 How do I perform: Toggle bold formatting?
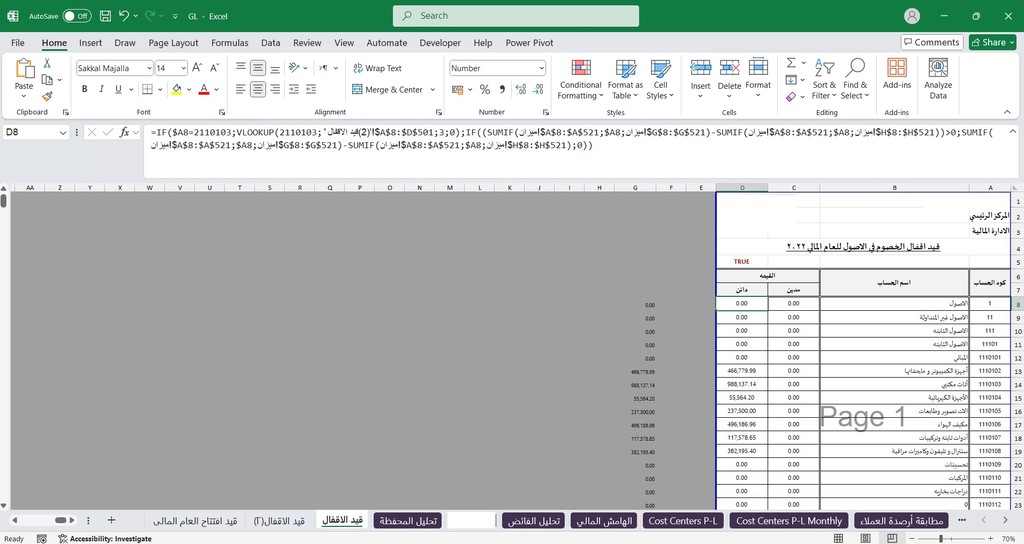click(x=84, y=89)
